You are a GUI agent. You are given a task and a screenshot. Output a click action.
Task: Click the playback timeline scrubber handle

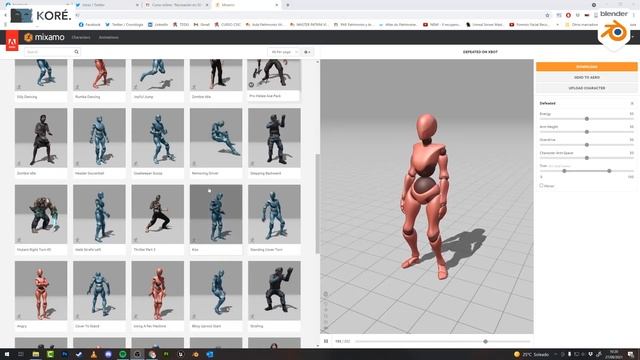485,341
